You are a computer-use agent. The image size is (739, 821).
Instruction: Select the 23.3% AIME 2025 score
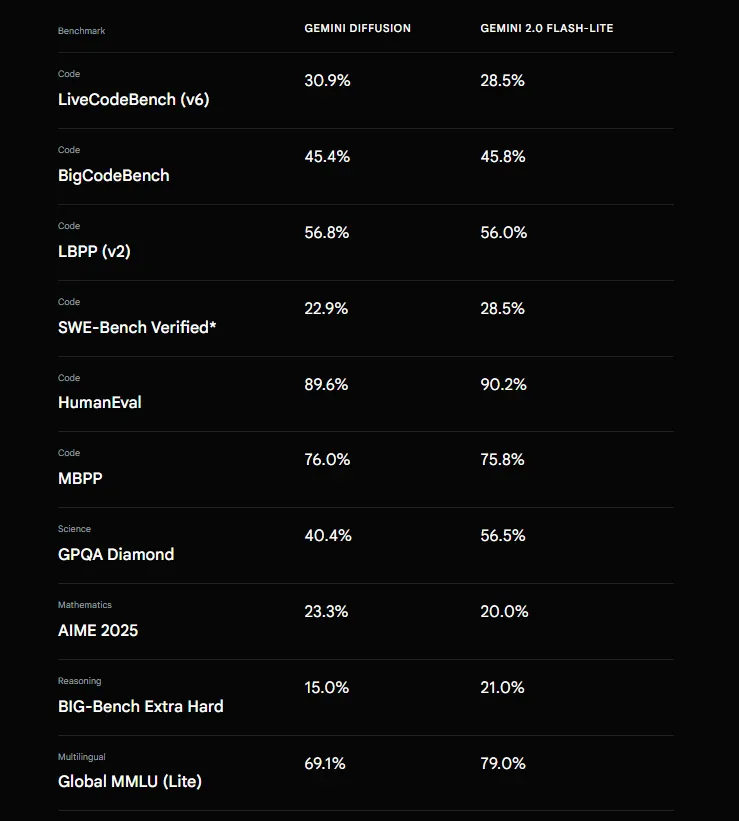[326, 612]
